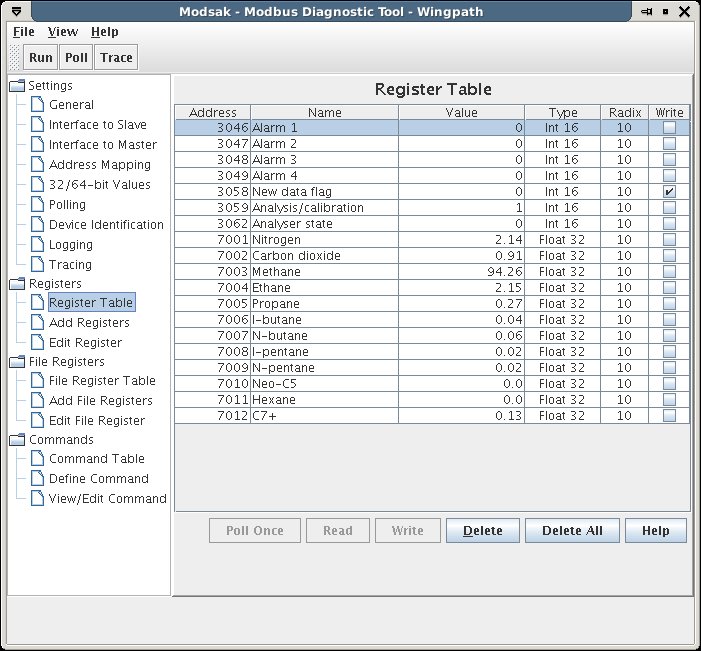Click the General page document icon
Screen dimensions: 701x651
tap(38, 104)
